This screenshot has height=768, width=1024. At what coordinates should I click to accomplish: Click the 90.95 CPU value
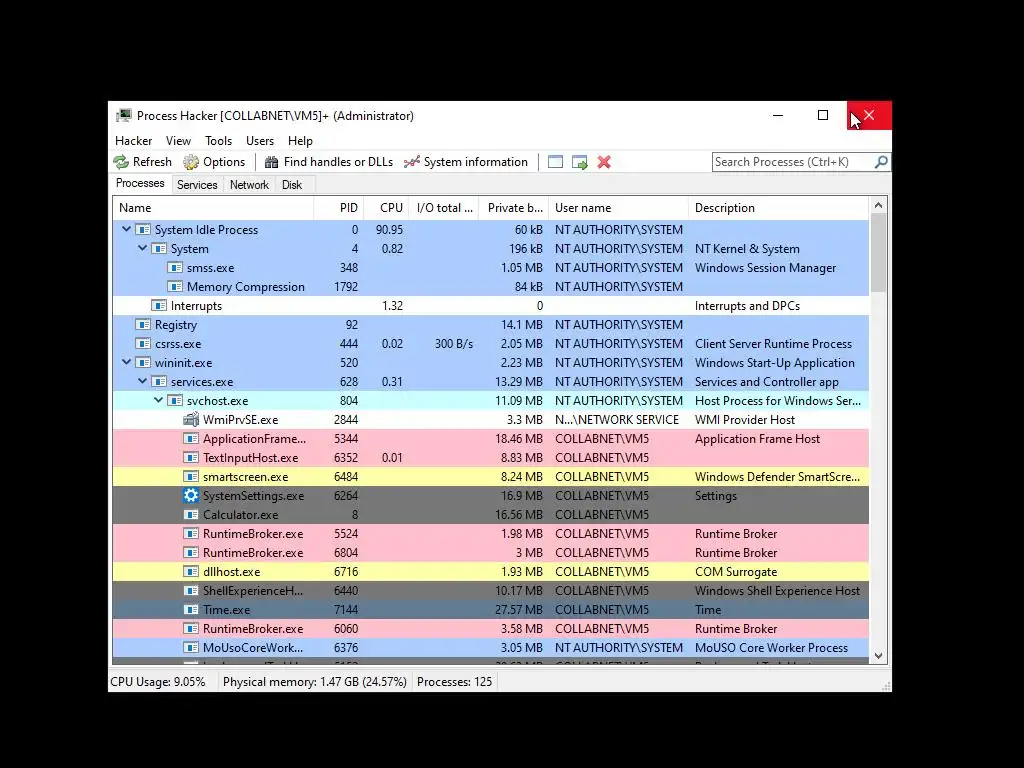389,230
